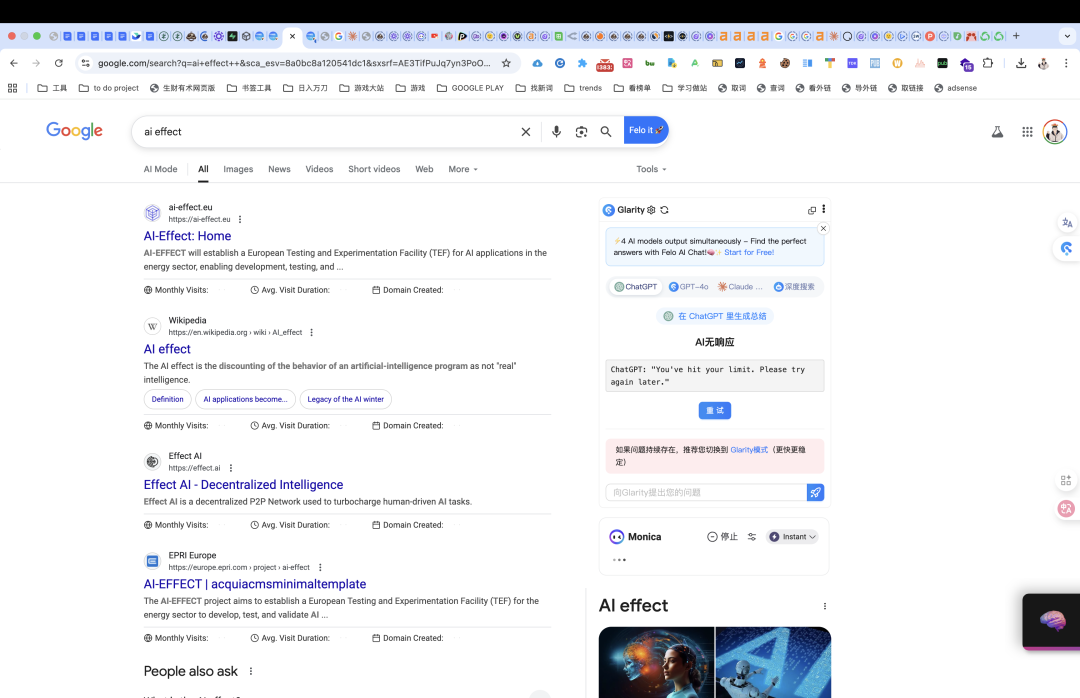The image size is (1080, 698).
Task: Click AI applications become chip
Action: pos(246,399)
